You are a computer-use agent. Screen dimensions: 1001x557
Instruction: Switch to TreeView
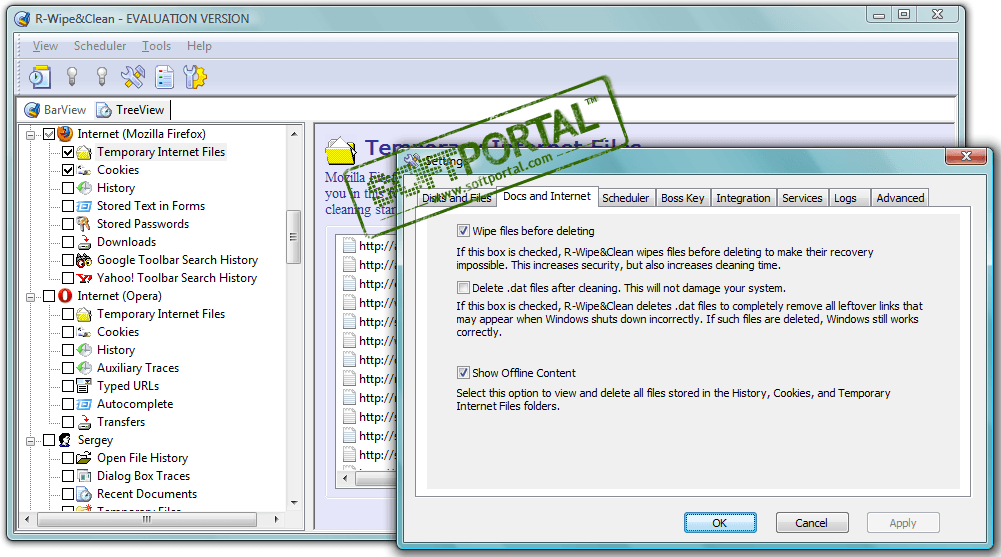131,110
